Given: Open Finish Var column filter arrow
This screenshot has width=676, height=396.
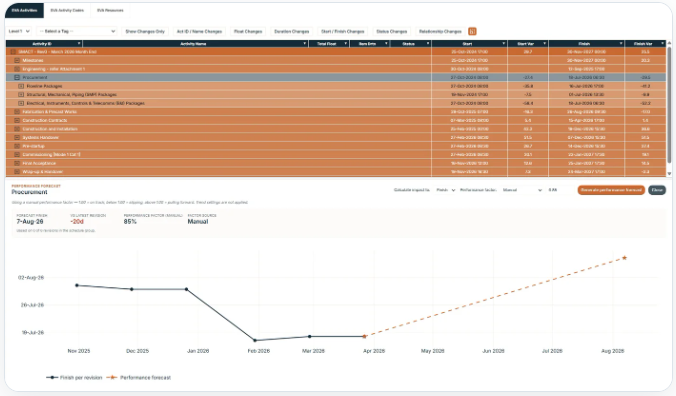Looking at the screenshot, I should pyautogui.click(x=662, y=44).
